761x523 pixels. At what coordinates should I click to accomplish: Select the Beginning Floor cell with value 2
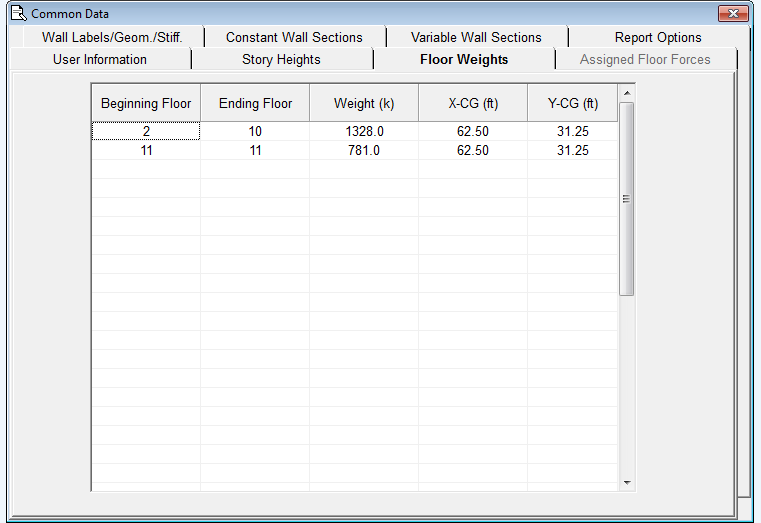tap(146, 131)
